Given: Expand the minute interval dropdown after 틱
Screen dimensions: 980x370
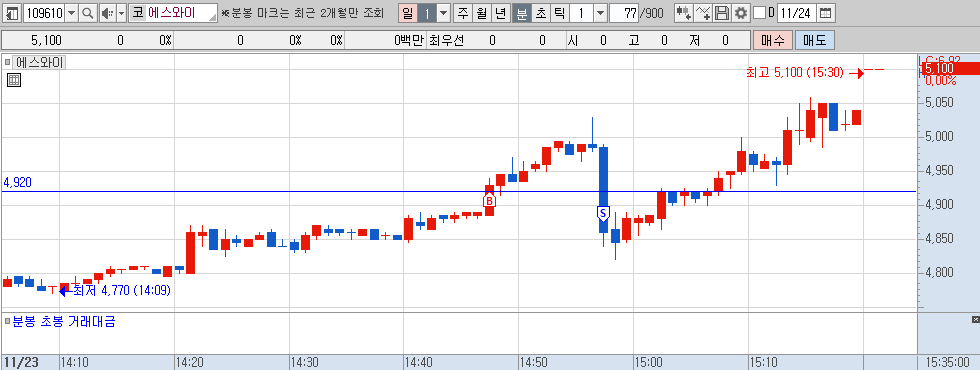Looking at the screenshot, I should click(601, 12).
